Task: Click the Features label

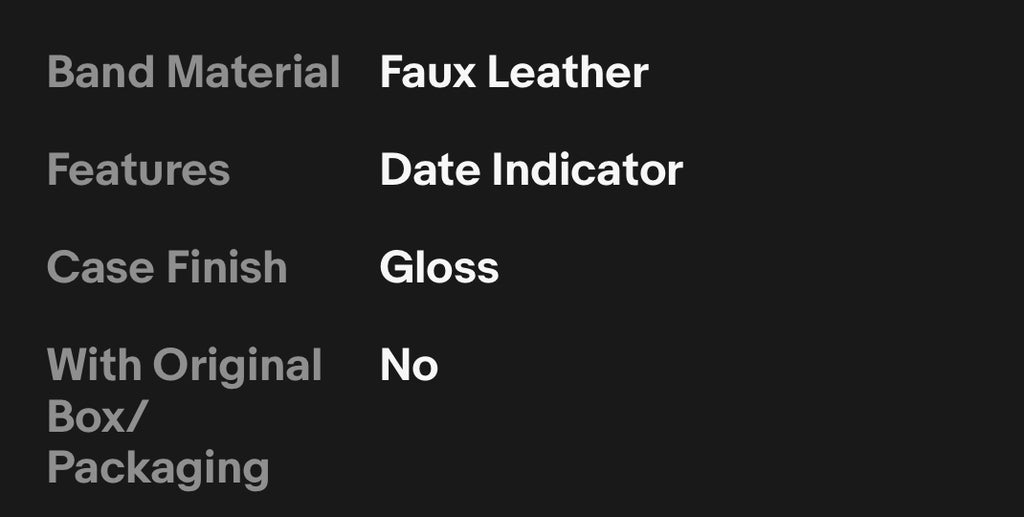Action: (x=138, y=170)
